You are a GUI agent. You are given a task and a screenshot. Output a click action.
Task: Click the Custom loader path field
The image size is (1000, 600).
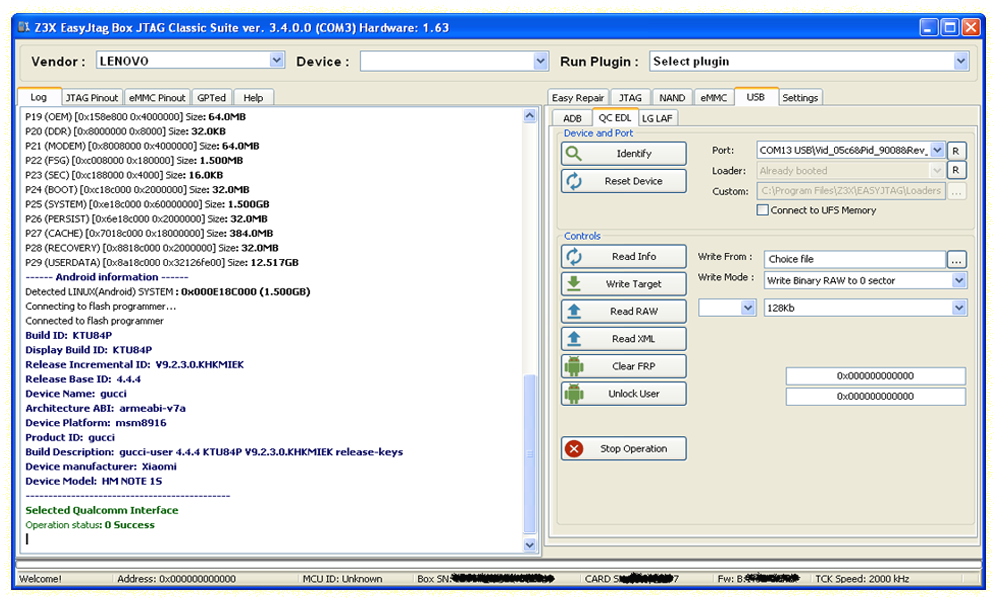point(851,191)
